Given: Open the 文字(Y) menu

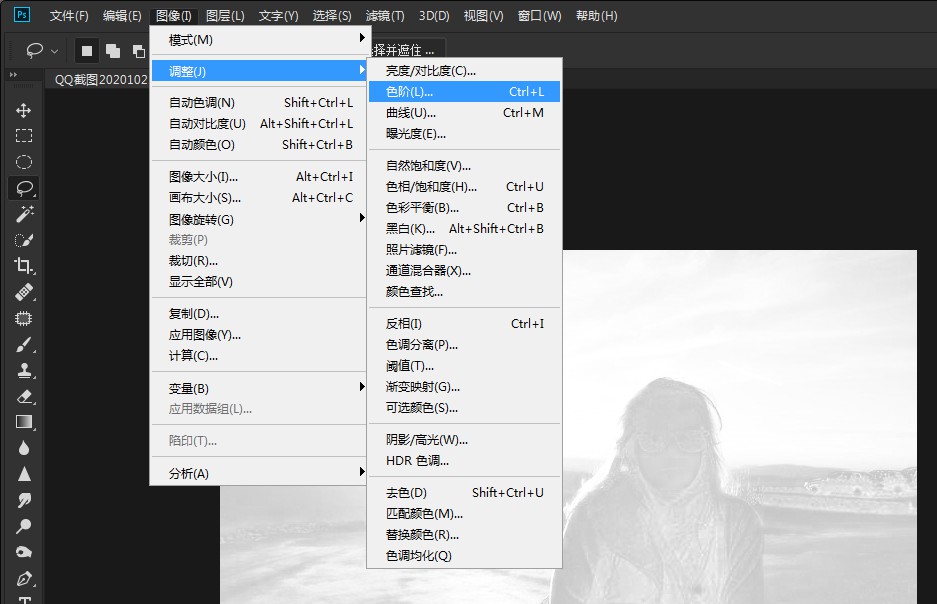Looking at the screenshot, I should tap(278, 16).
